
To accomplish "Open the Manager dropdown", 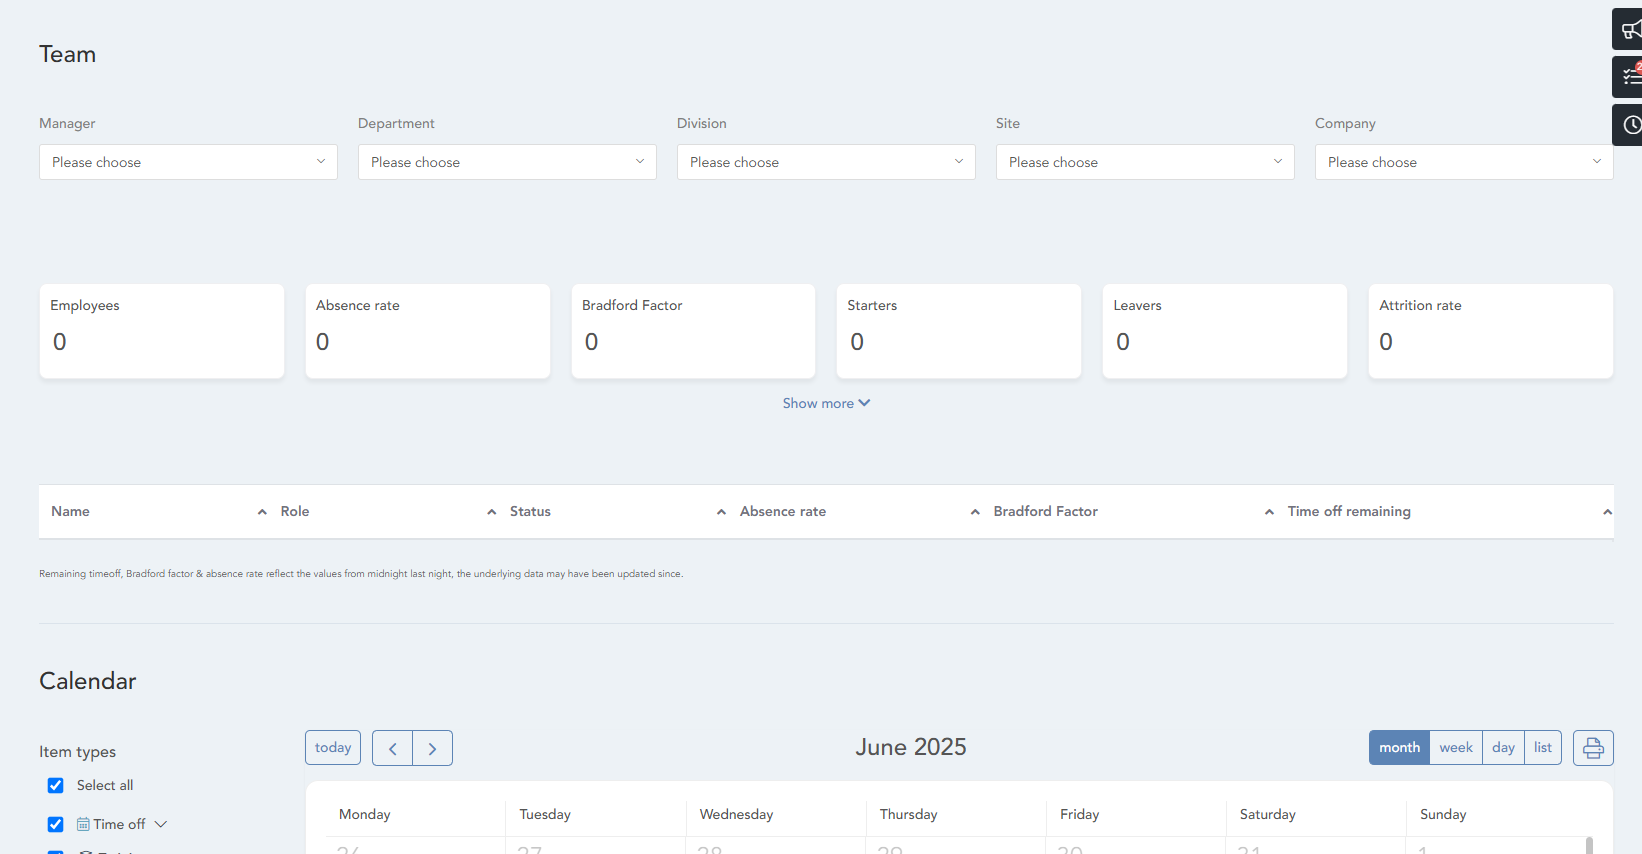I will tap(188, 162).
